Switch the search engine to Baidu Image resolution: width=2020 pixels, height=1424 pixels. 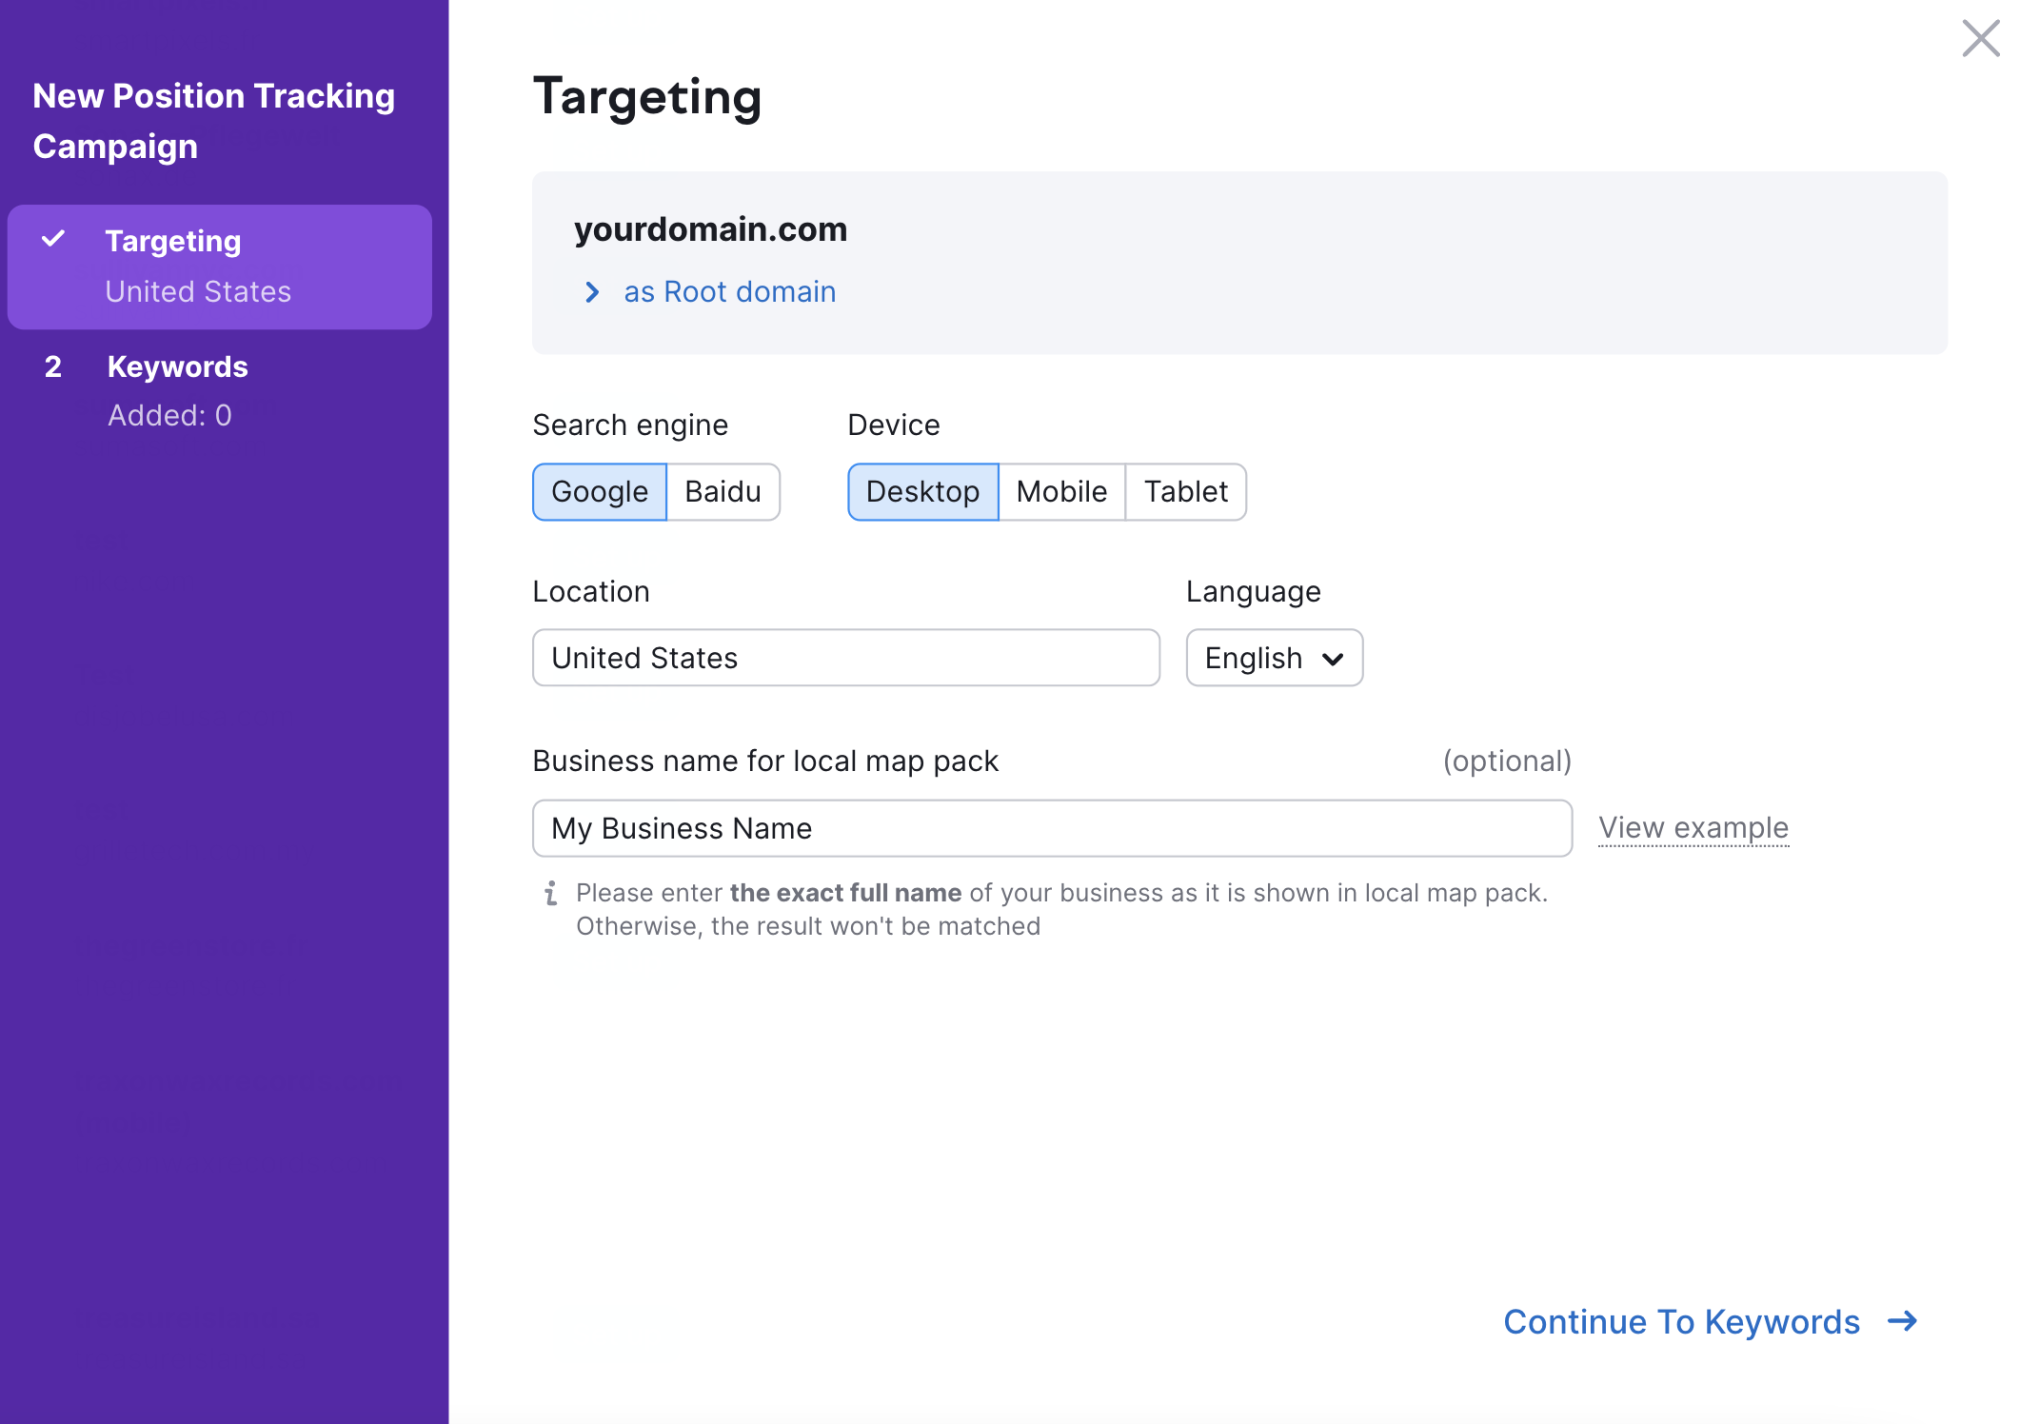pos(722,492)
